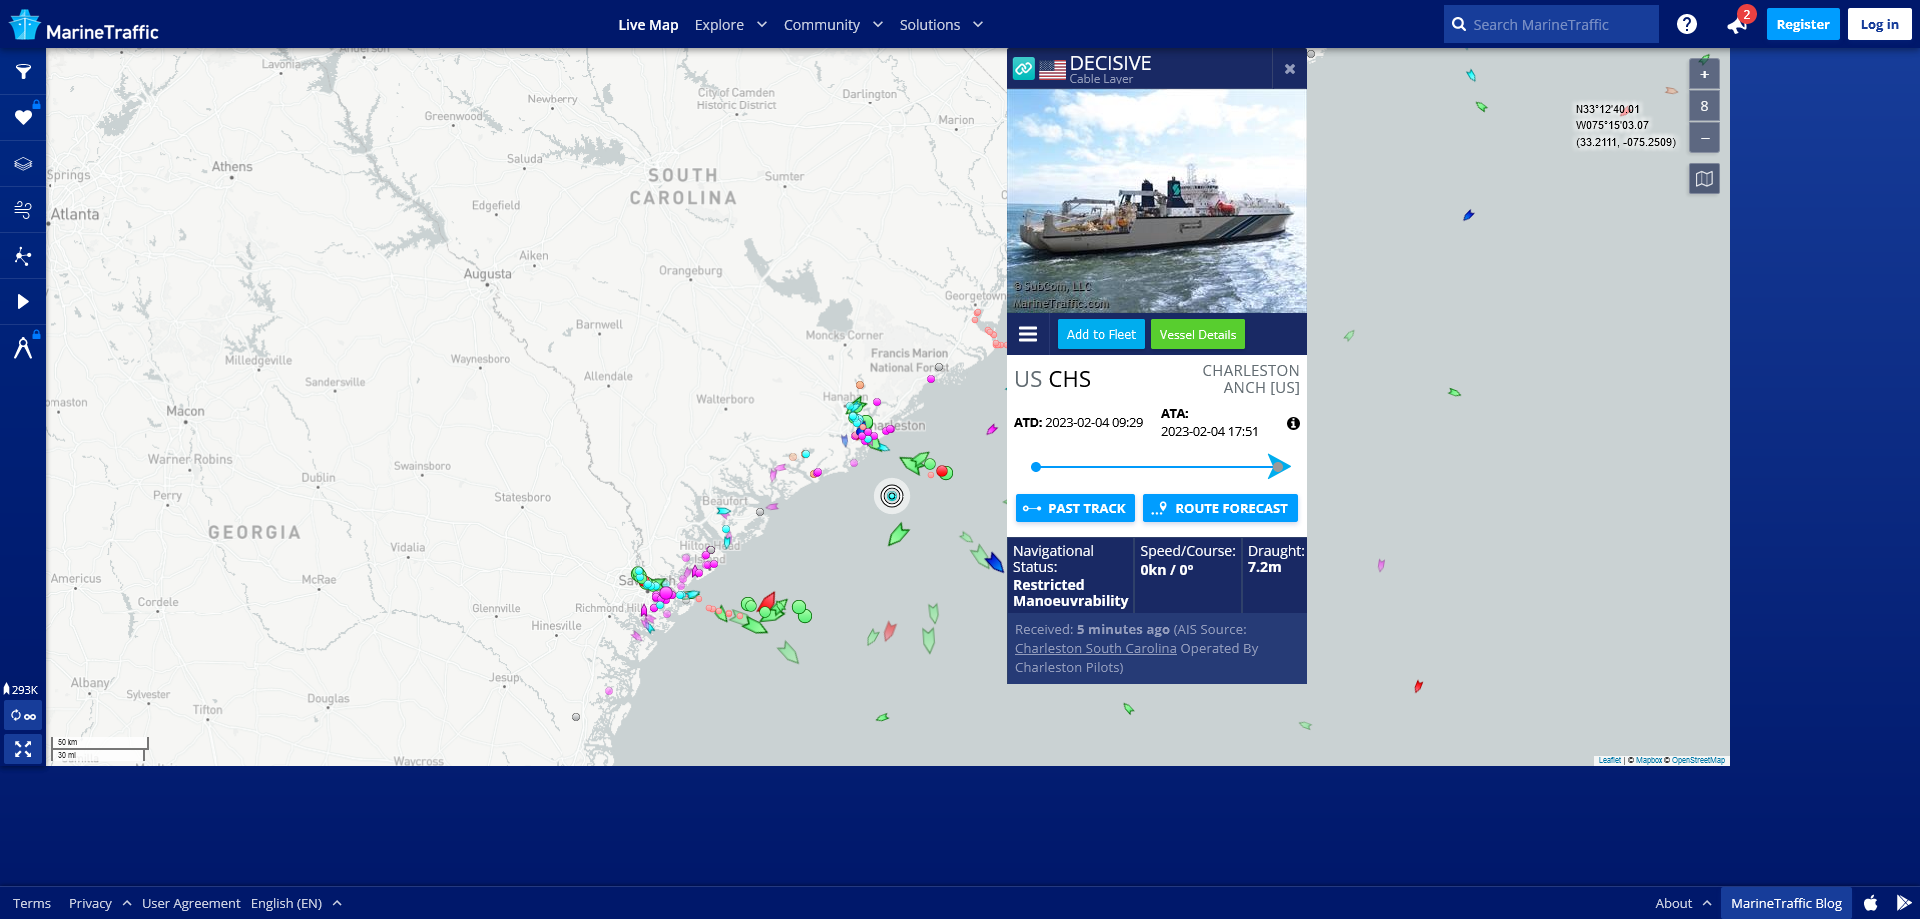
Task: Open the map type selector icon
Action: coord(1704,179)
